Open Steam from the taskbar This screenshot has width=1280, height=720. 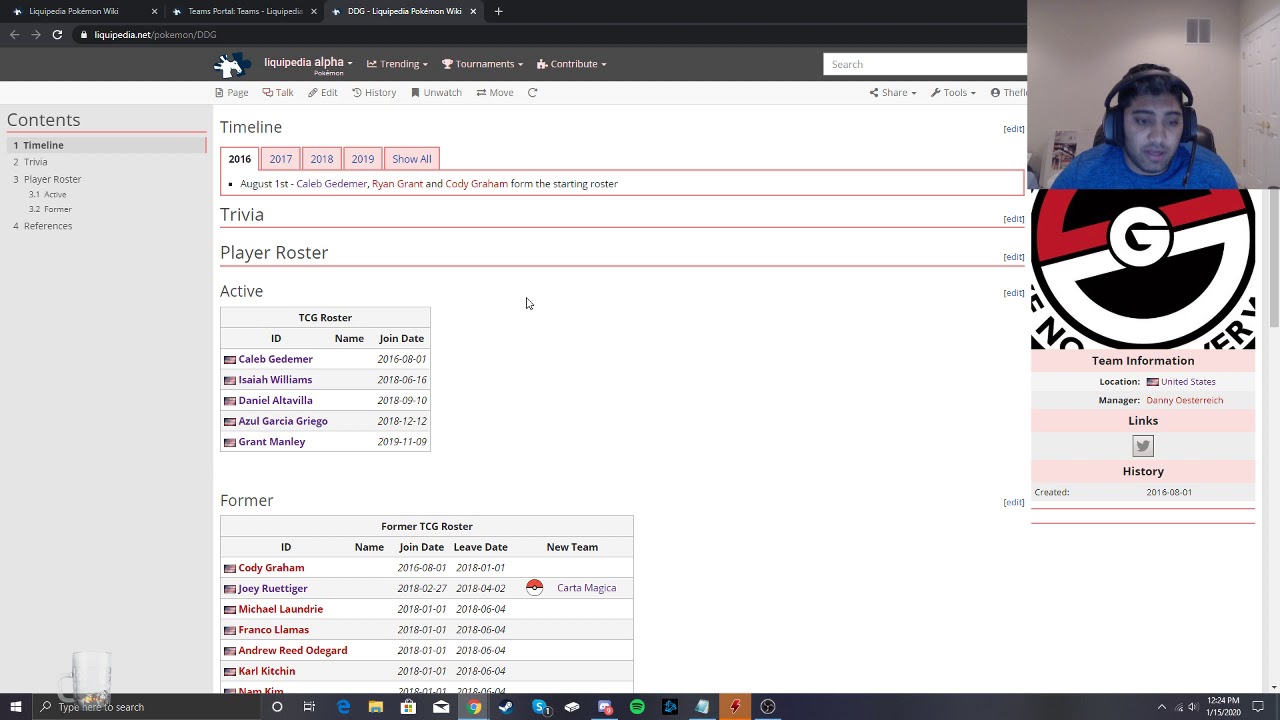pyautogui.click(x=506, y=707)
